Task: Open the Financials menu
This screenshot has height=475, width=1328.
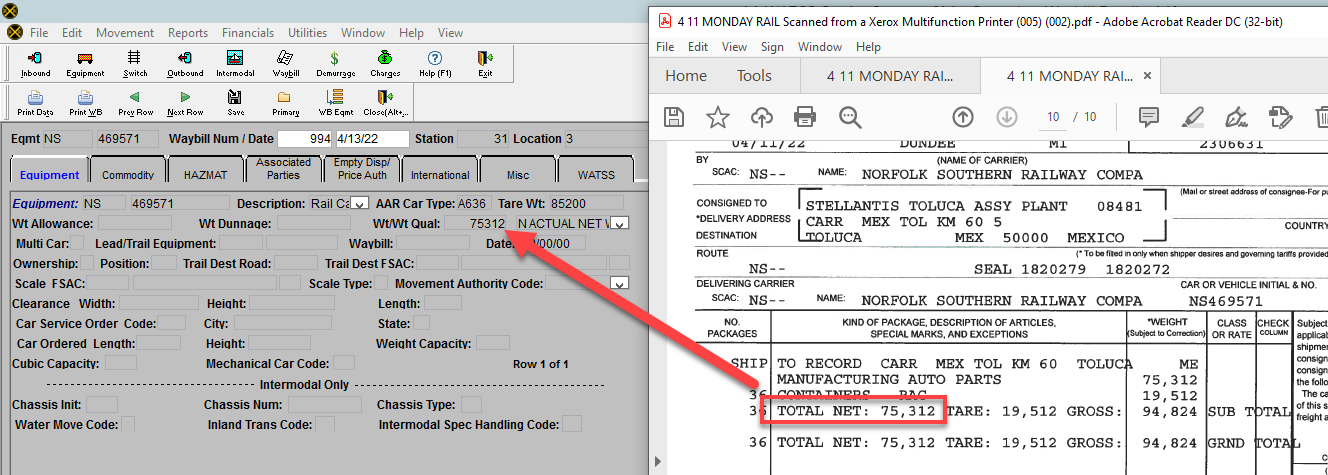Action: click(x=249, y=32)
